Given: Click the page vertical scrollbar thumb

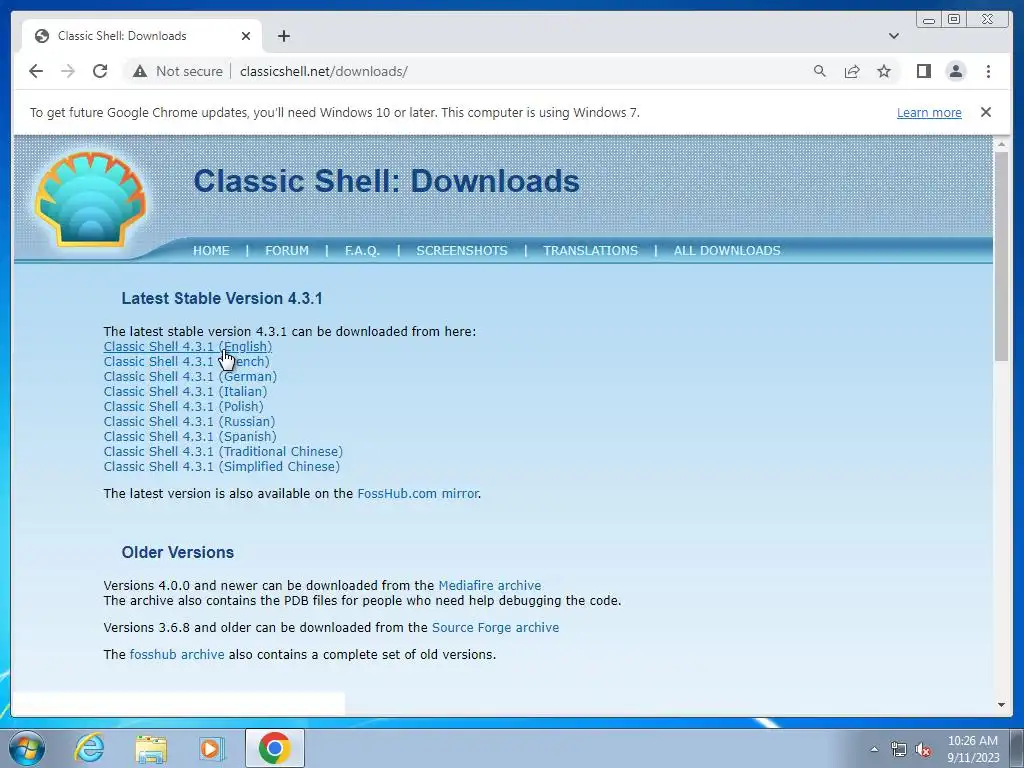Looking at the screenshot, I should click(x=1001, y=256).
